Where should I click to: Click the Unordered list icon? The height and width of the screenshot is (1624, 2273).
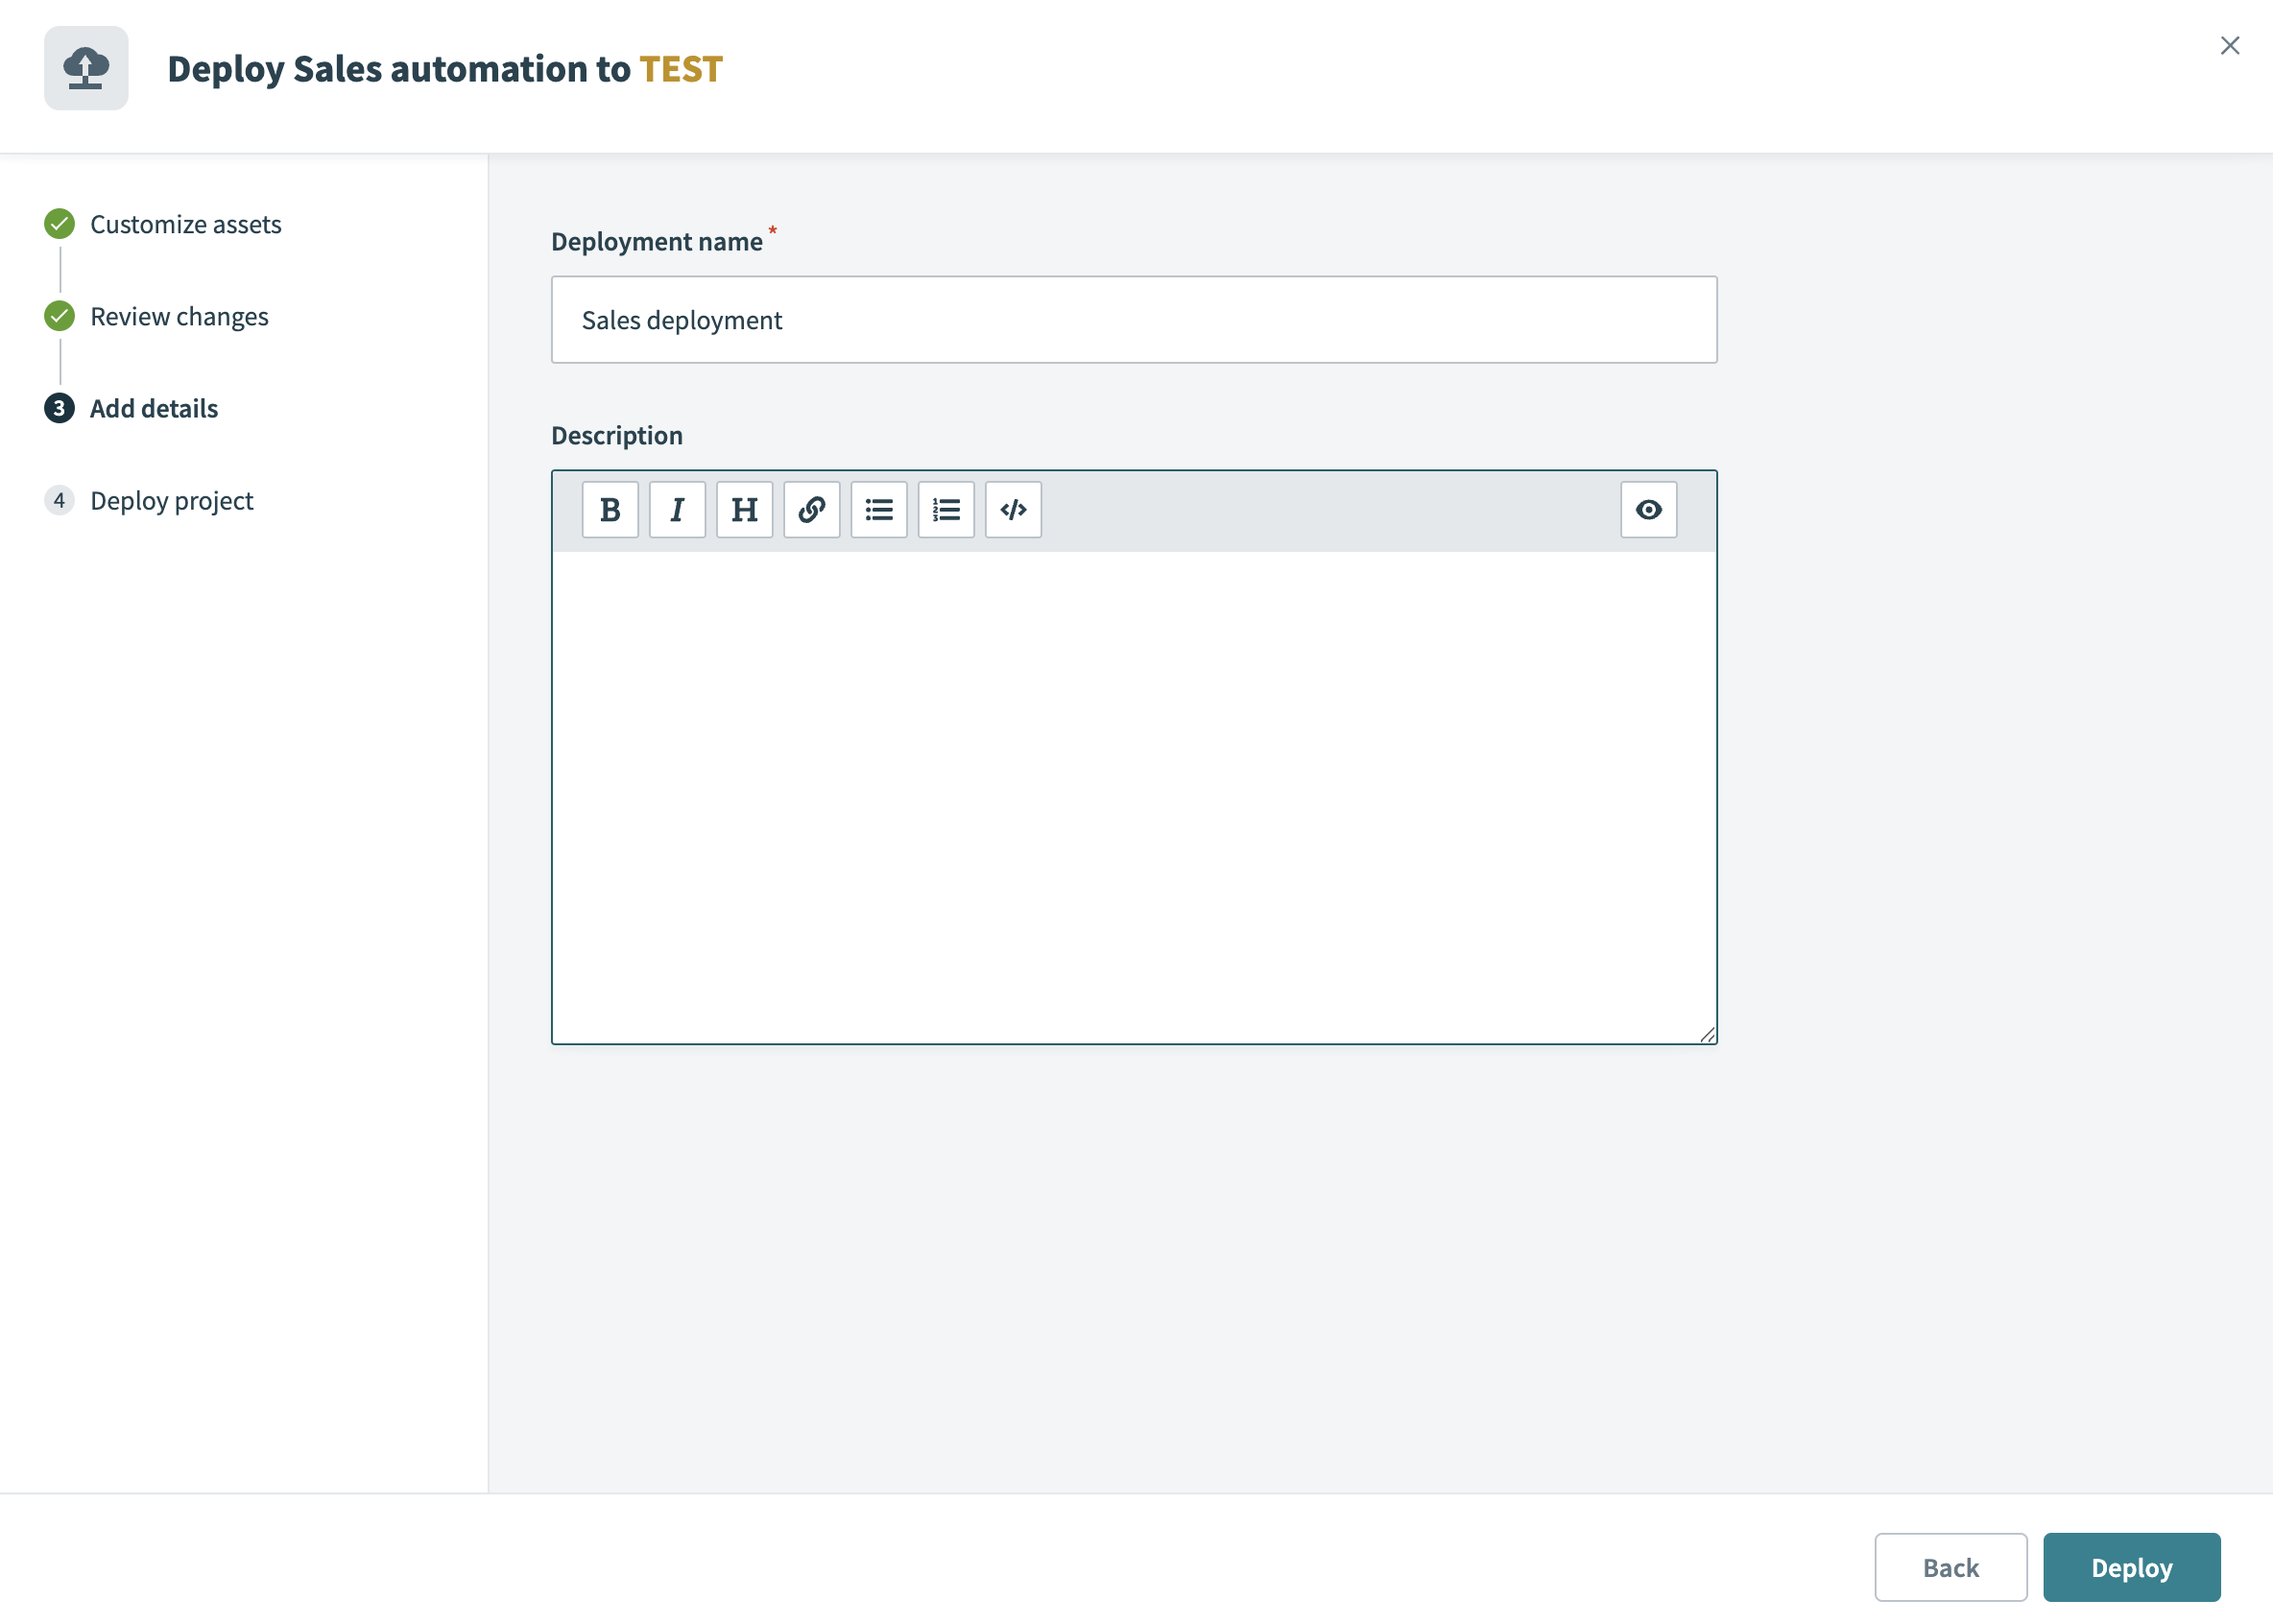point(877,508)
